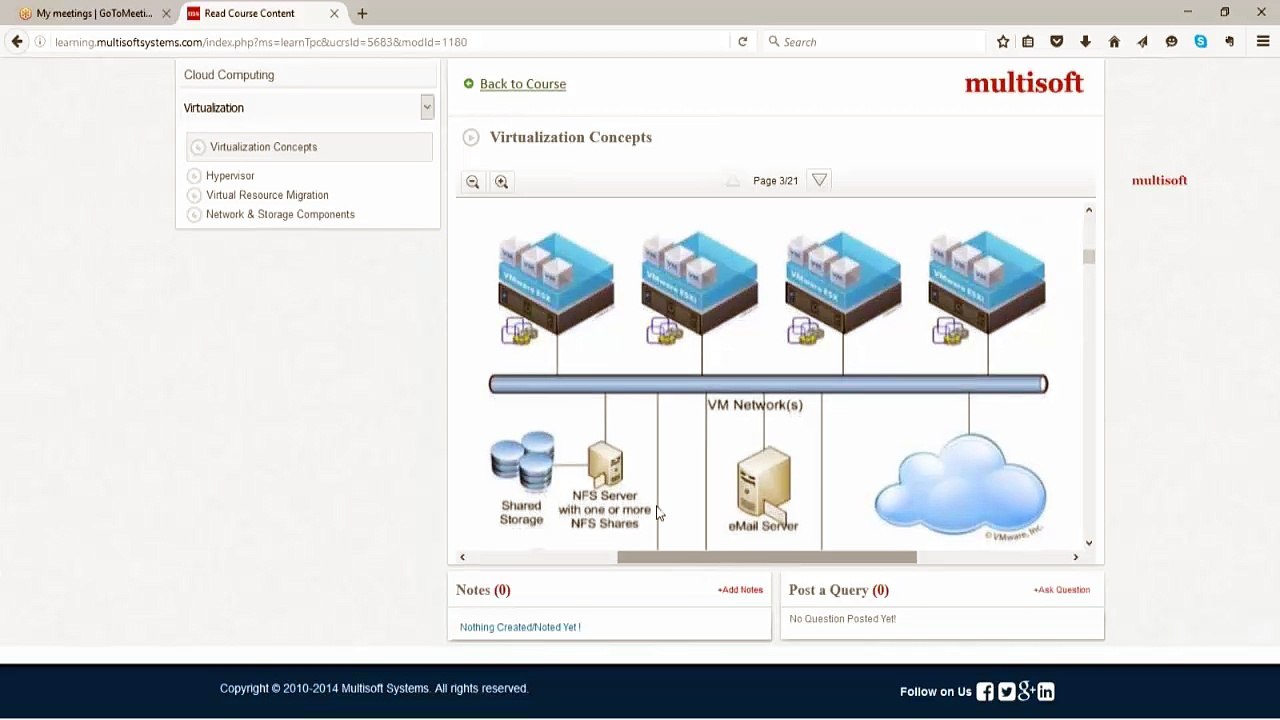Click the Page 3/21 indicator

(x=775, y=181)
